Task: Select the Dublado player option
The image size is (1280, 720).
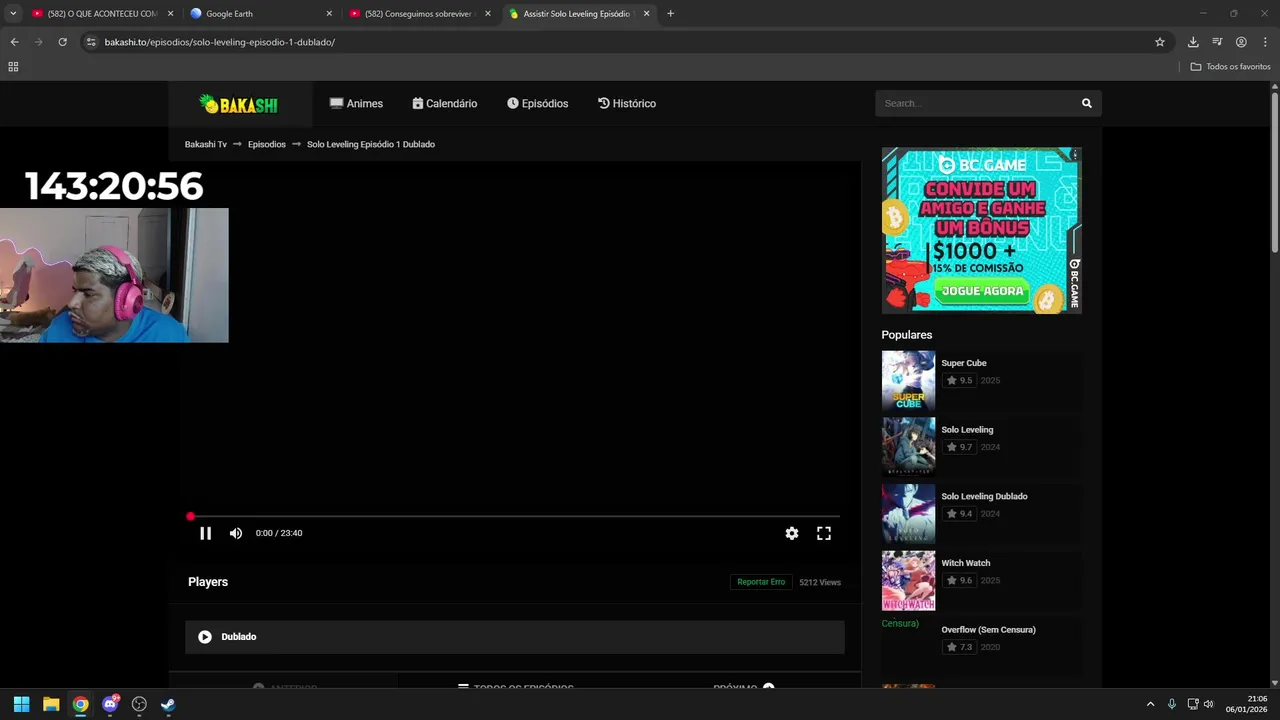Action: point(515,637)
